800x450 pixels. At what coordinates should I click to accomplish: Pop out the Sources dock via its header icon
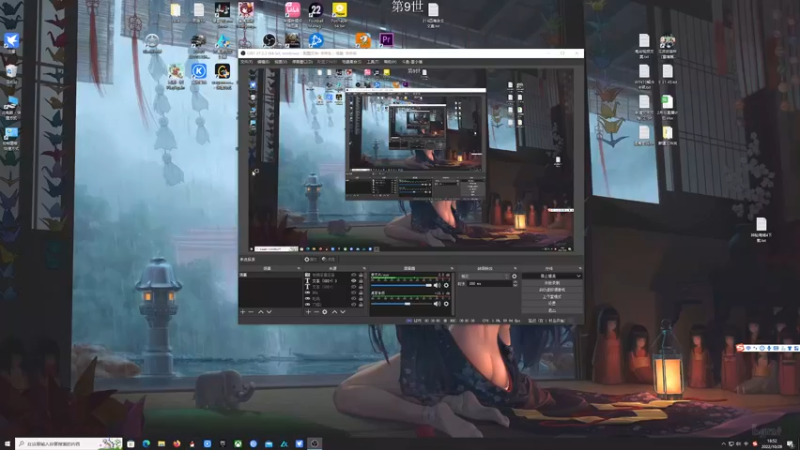pos(364,268)
